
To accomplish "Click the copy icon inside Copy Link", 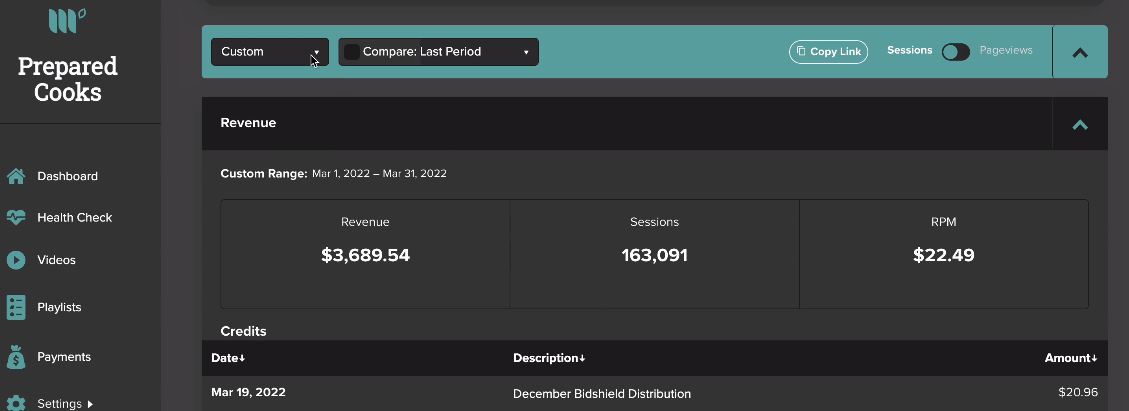I will pos(801,51).
